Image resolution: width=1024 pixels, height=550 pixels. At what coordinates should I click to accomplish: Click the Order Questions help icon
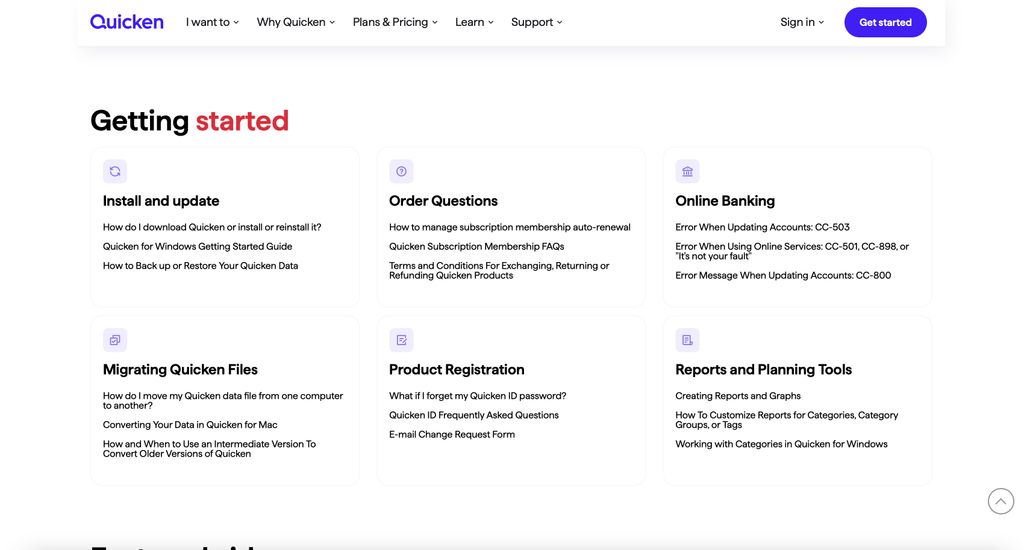click(401, 171)
